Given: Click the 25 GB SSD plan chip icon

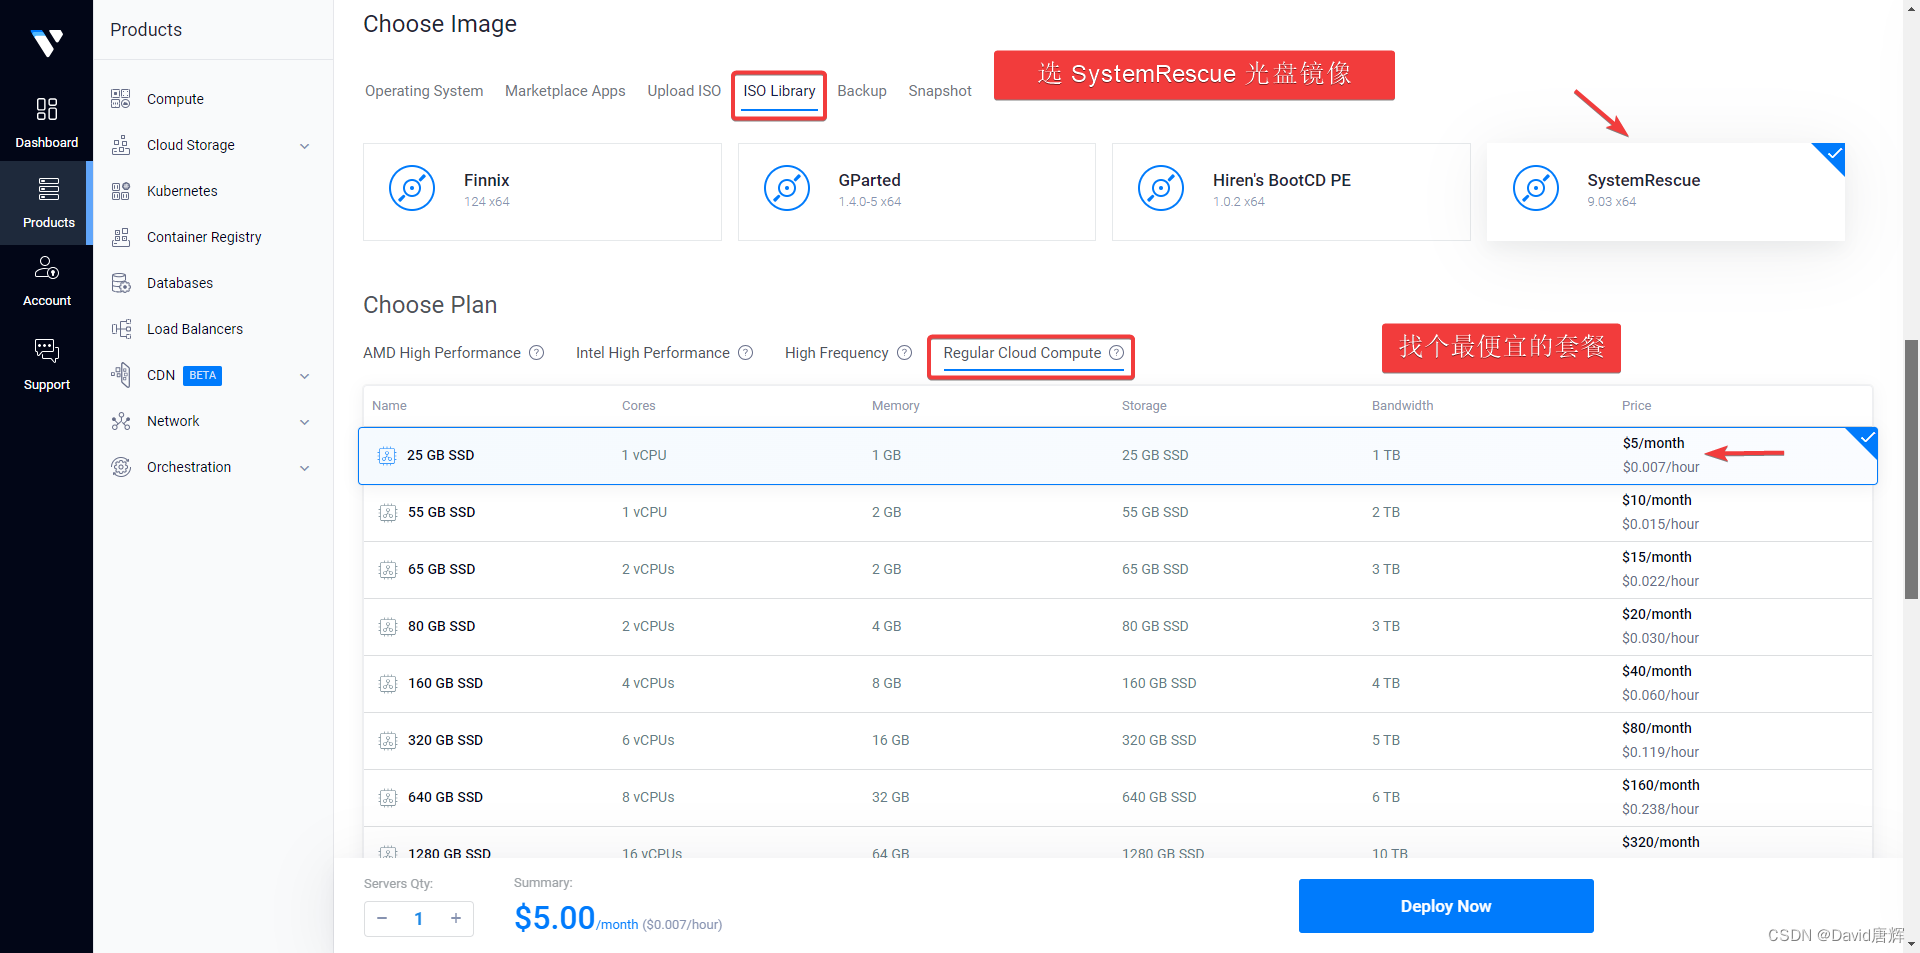Looking at the screenshot, I should click(387, 456).
